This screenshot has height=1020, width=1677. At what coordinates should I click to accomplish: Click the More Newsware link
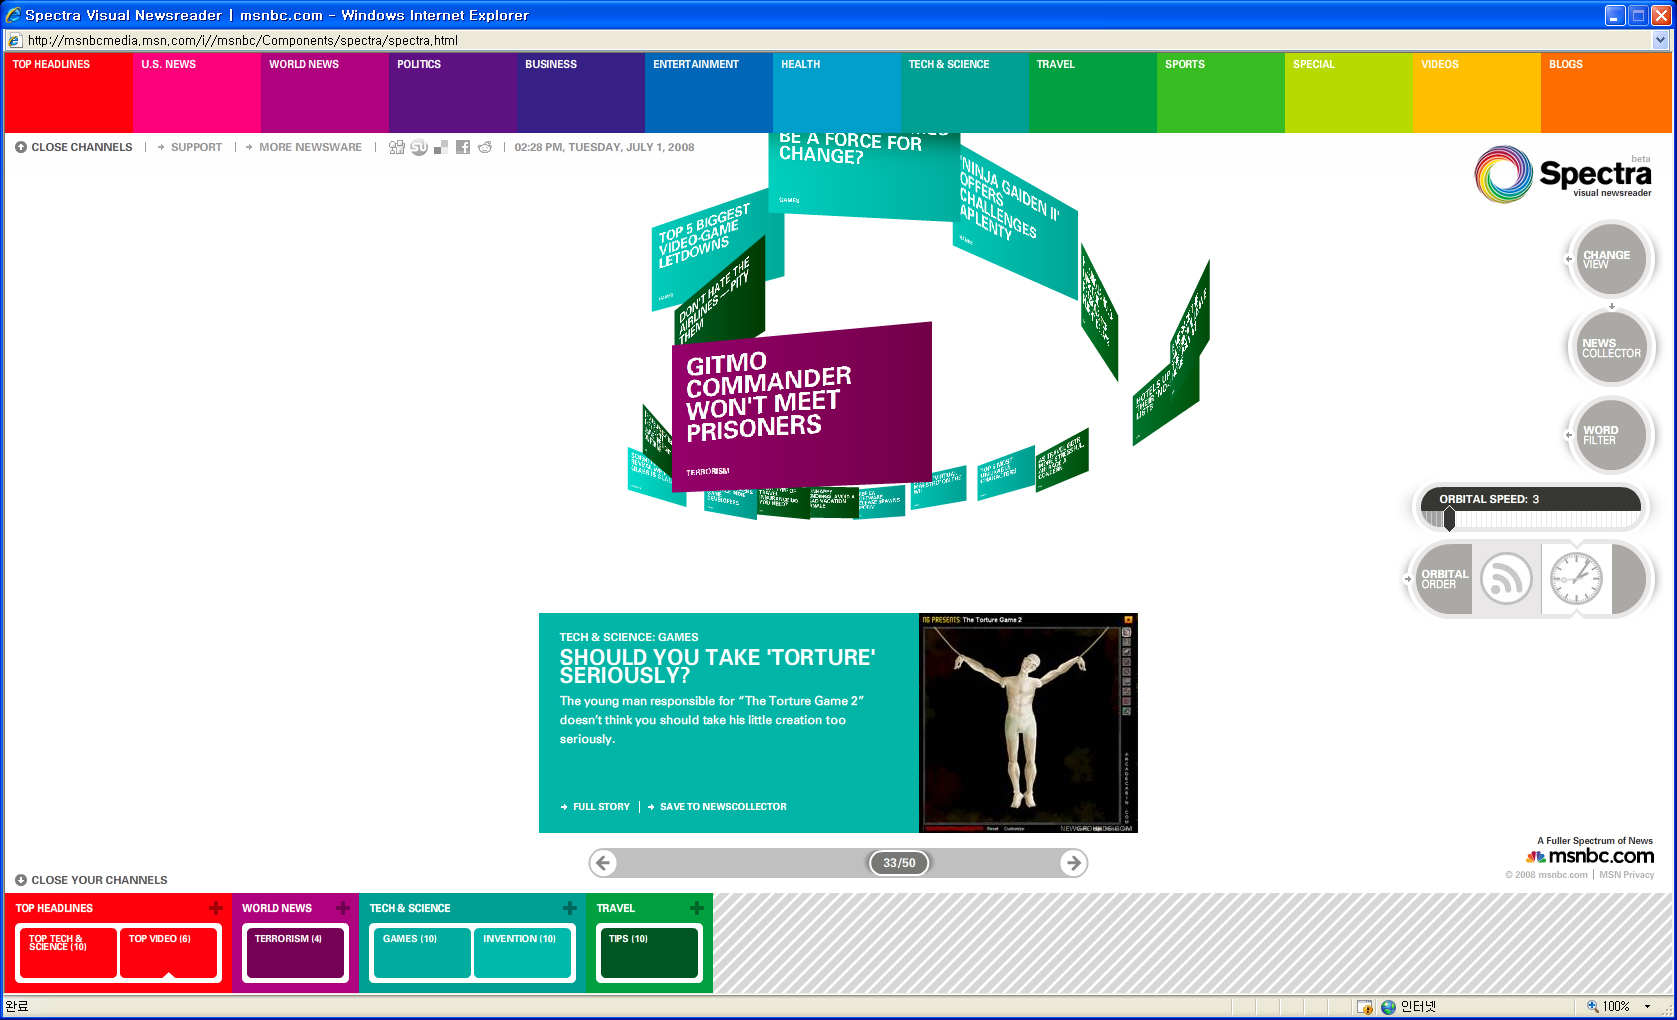coord(310,147)
